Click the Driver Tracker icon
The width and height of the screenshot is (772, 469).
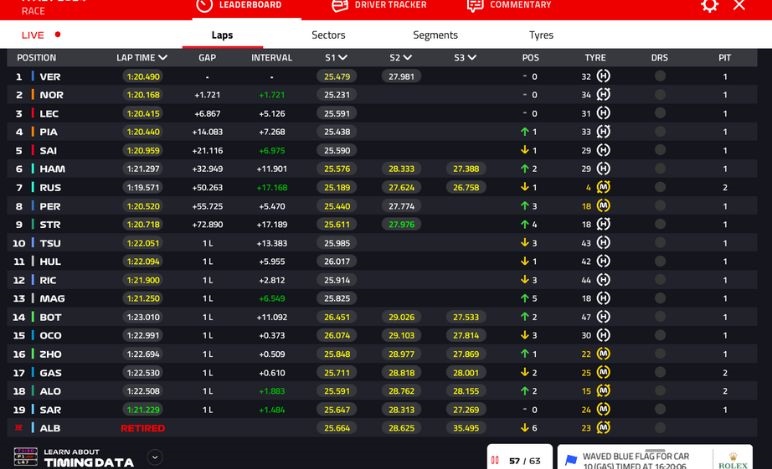tap(340, 5)
